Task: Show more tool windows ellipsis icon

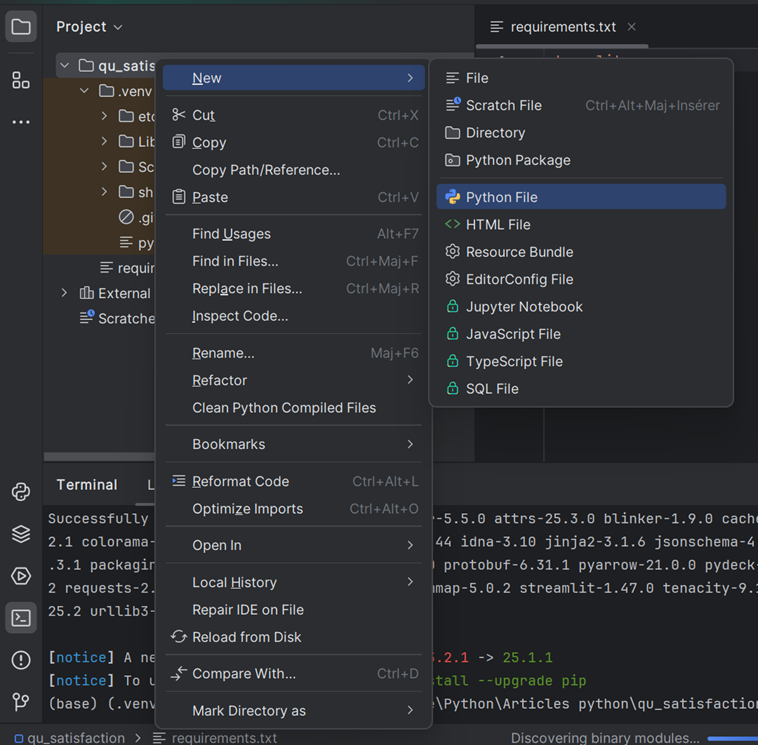Action: (x=21, y=122)
